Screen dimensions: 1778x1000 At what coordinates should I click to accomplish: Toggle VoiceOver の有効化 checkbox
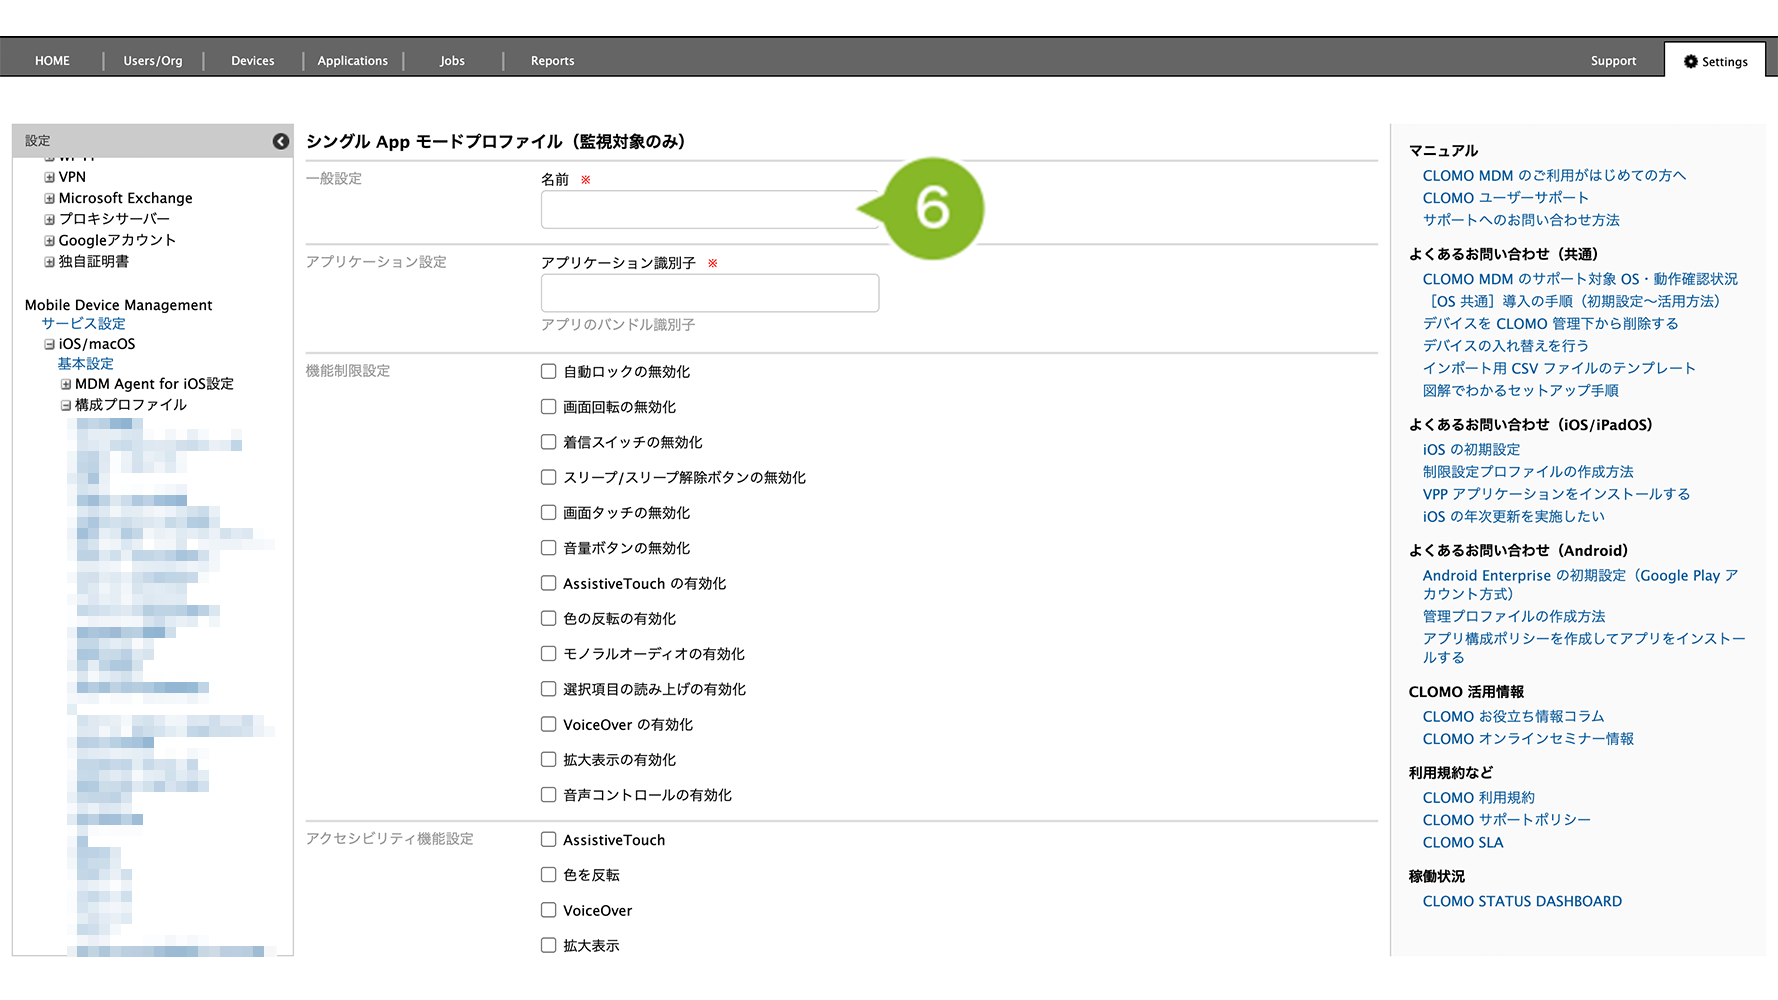tap(548, 724)
